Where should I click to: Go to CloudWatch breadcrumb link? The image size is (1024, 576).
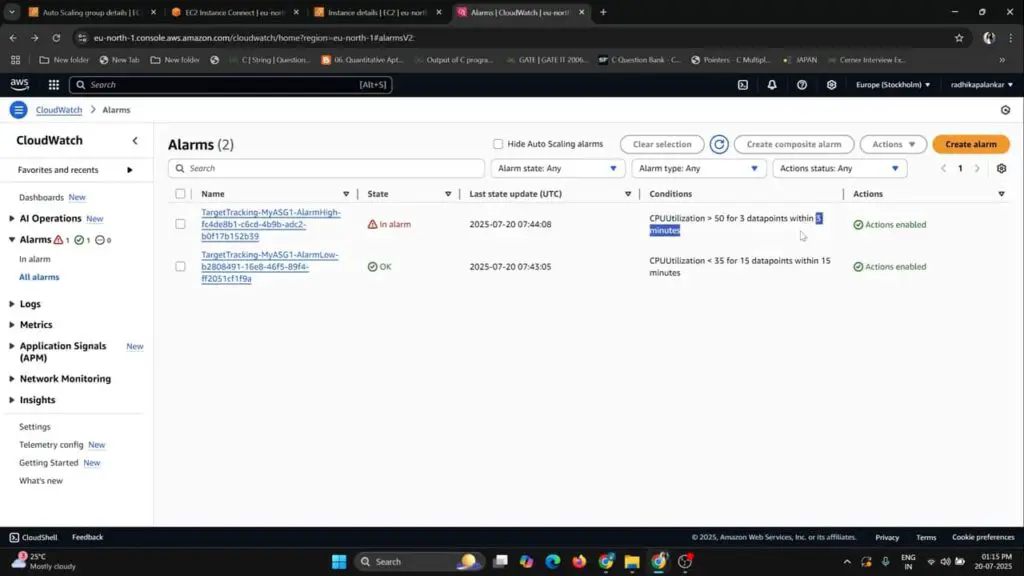(59, 110)
